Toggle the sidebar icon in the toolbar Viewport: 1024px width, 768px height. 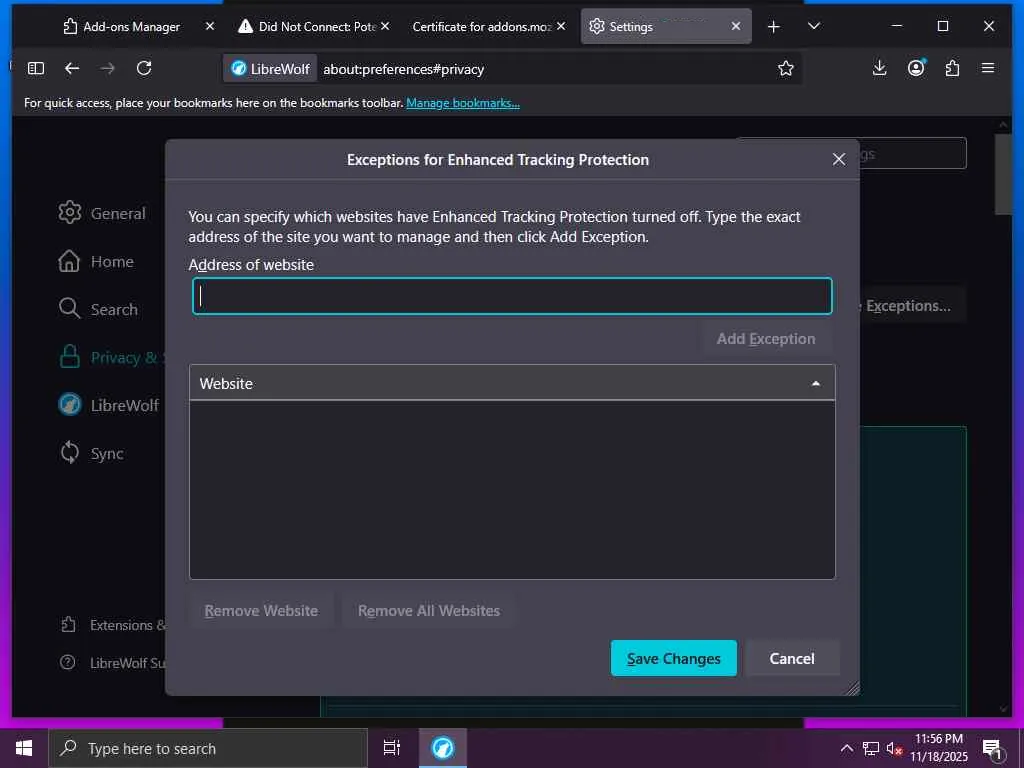(36, 68)
